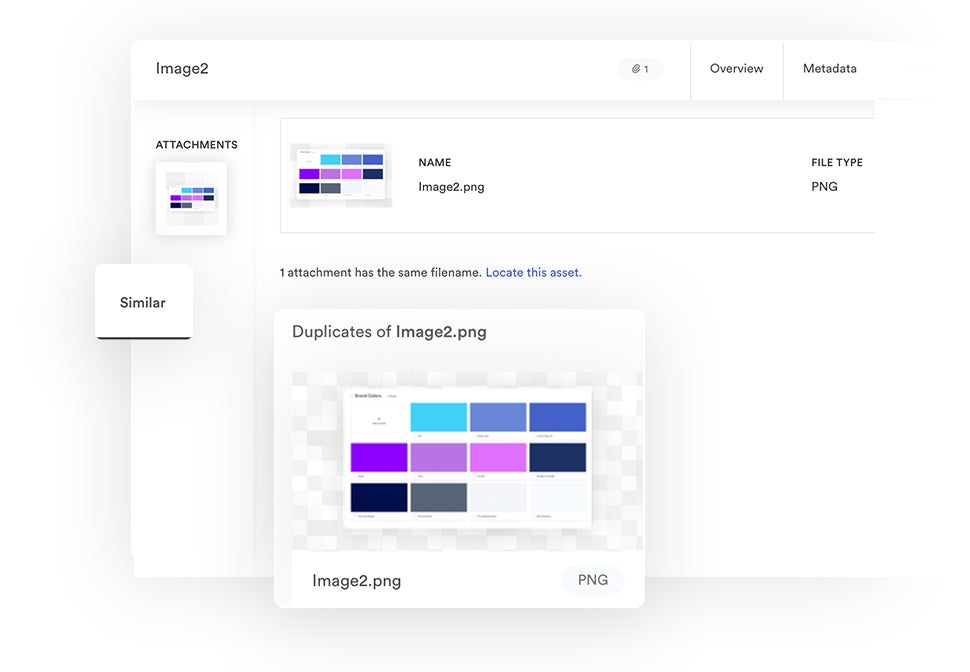Click the NAME column header
The image size is (970, 672).
tap(434, 163)
